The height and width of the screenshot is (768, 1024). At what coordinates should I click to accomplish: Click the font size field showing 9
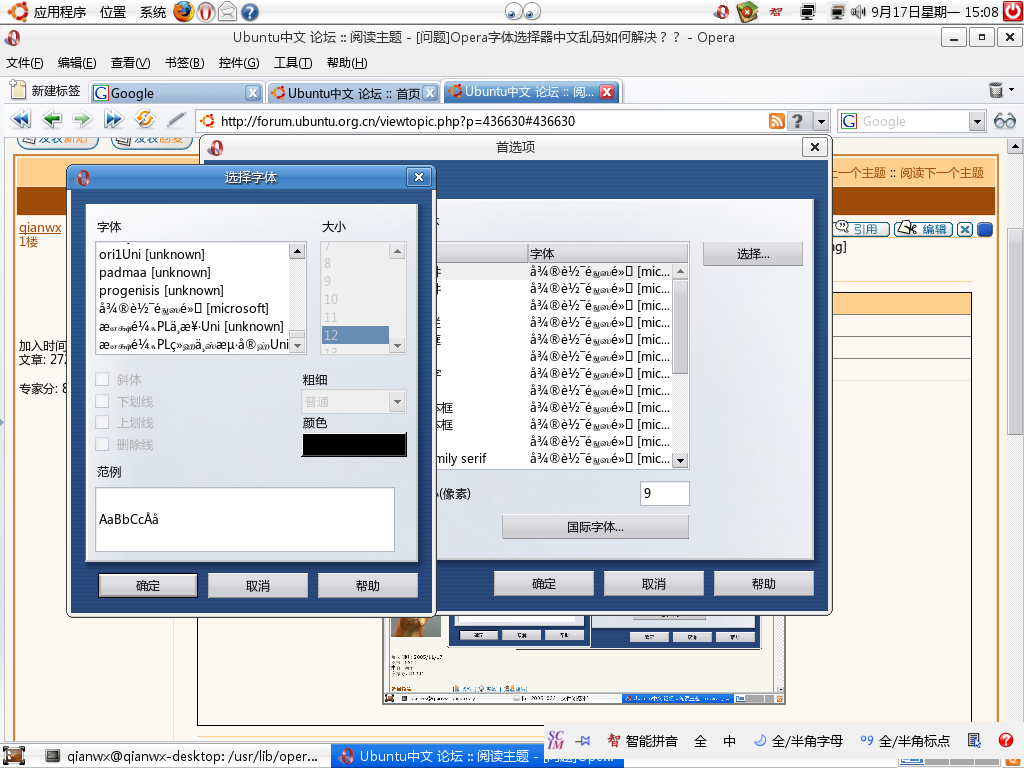(x=664, y=493)
